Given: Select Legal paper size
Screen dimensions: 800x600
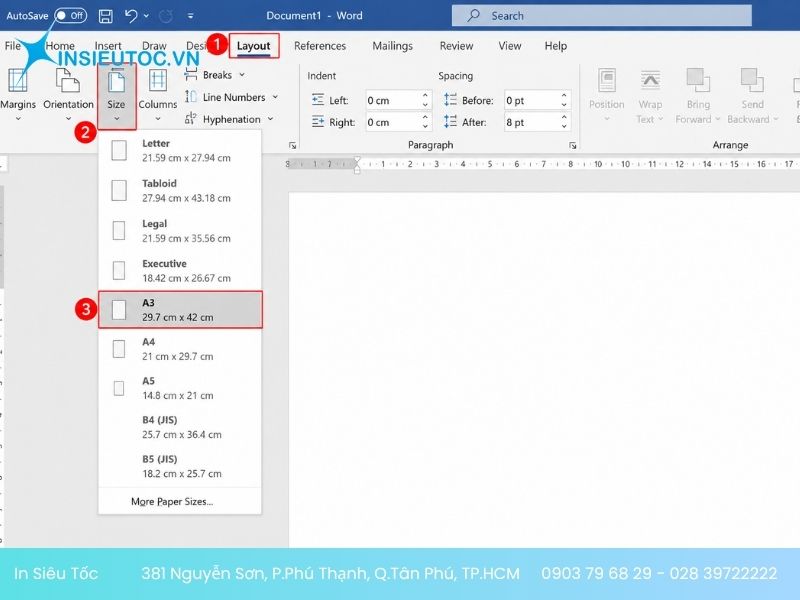Looking at the screenshot, I should click(180, 231).
